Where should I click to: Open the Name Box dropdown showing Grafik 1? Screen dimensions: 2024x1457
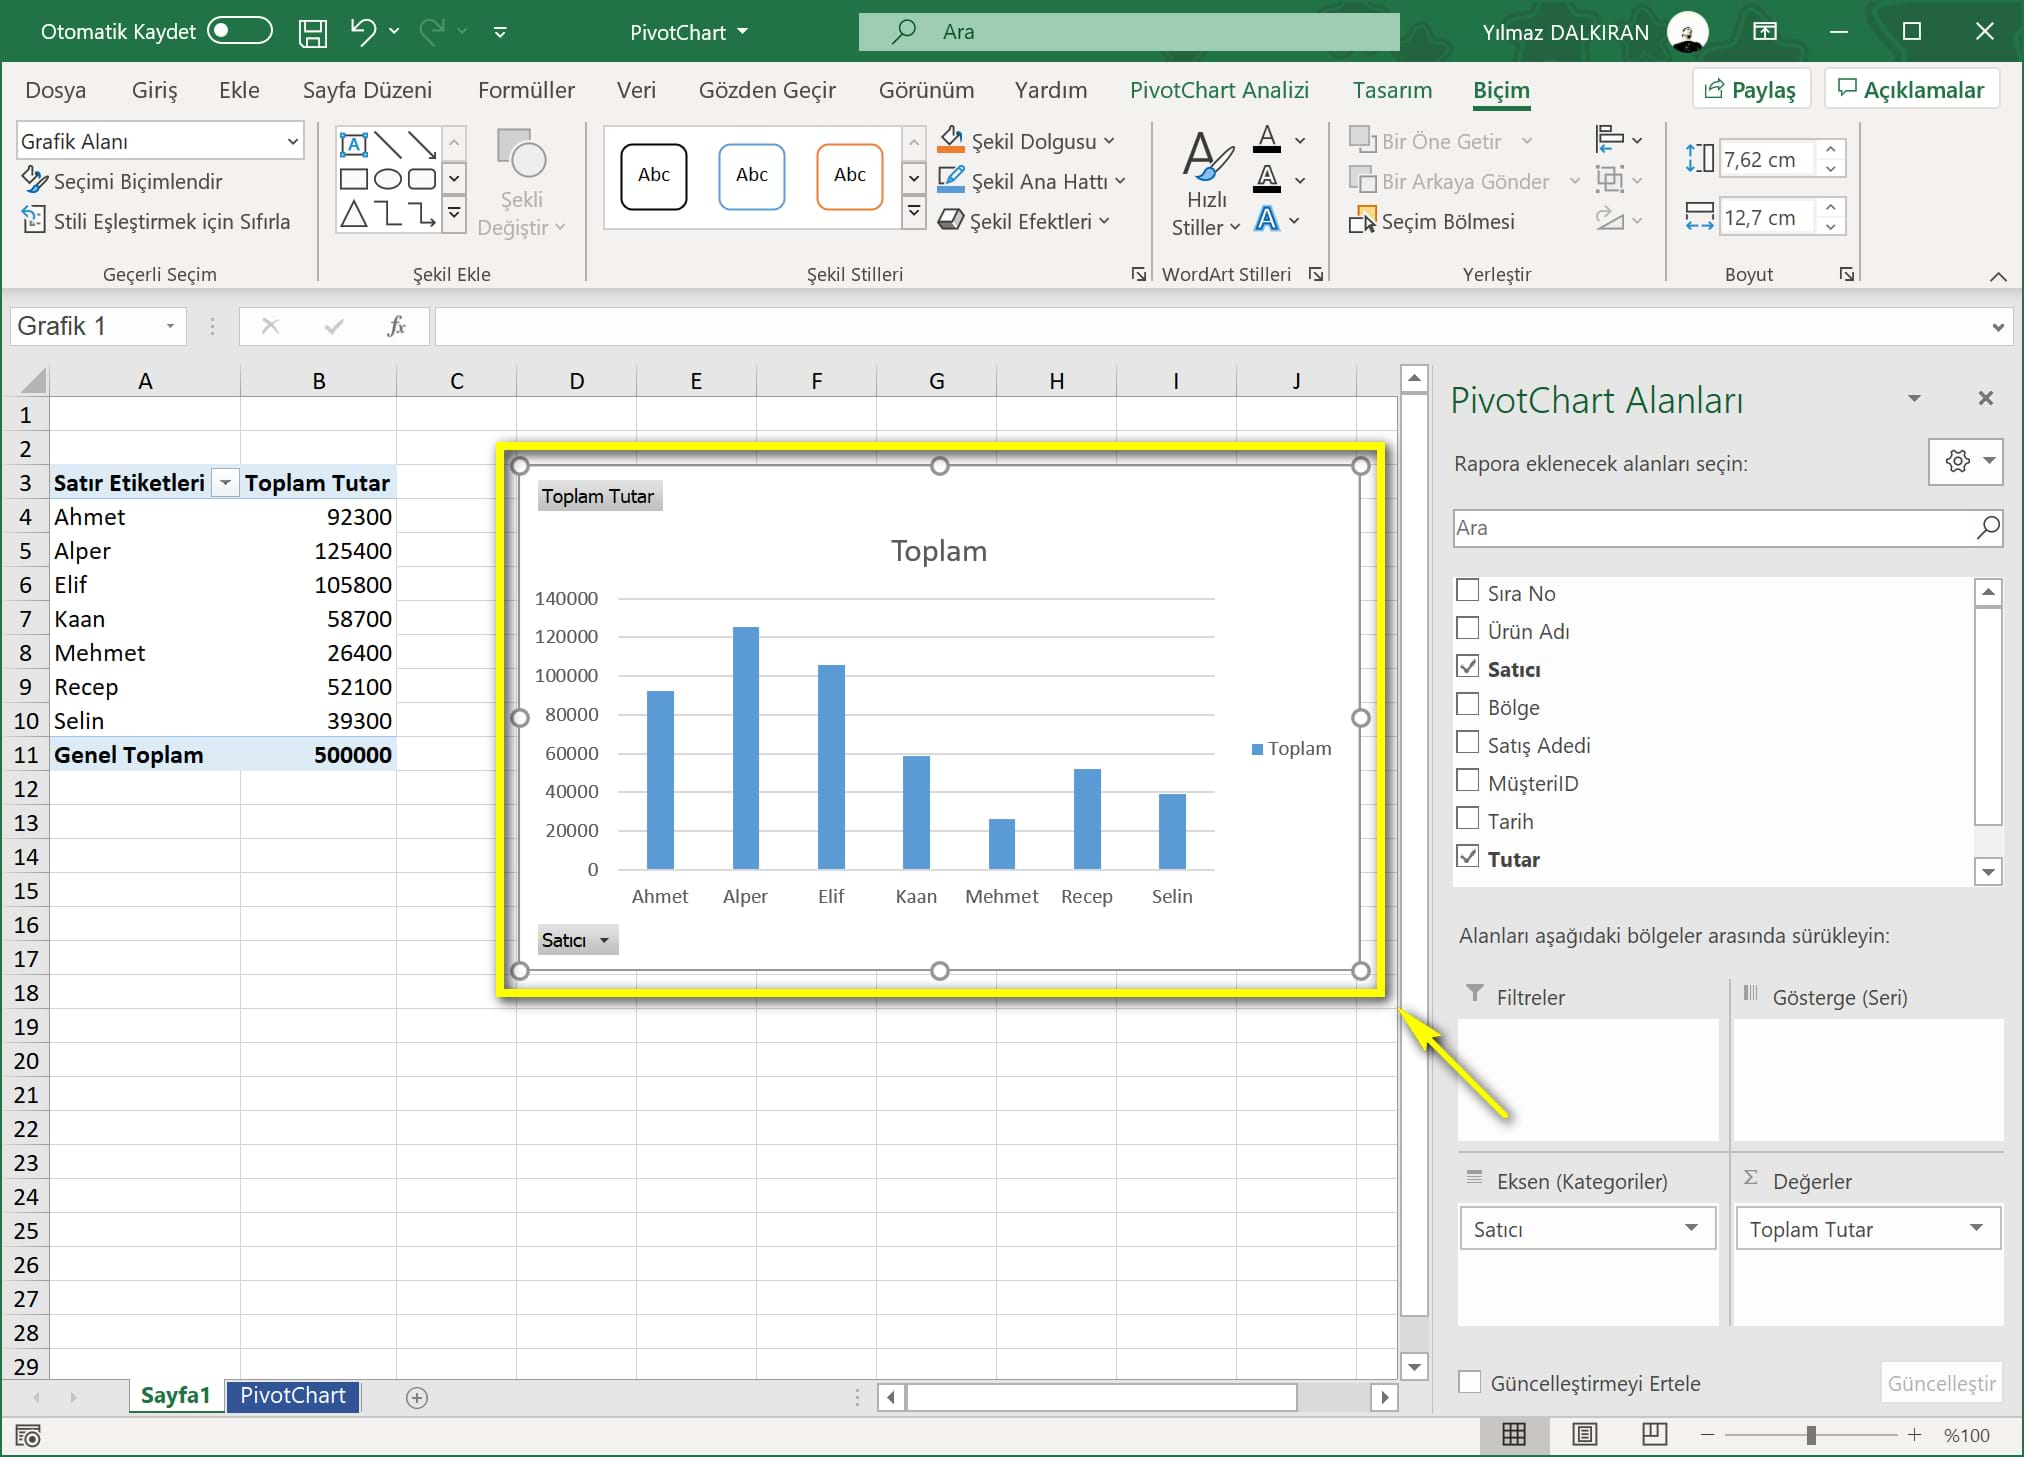[170, 326]
